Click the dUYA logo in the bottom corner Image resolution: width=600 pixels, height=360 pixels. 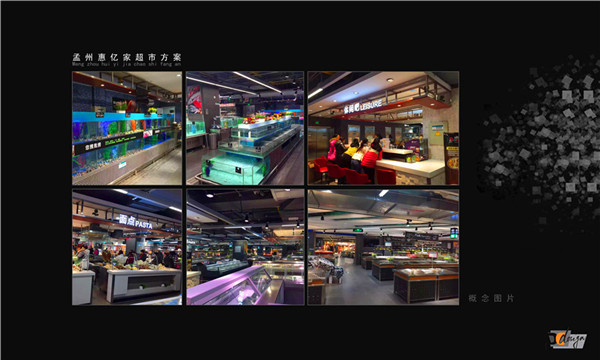pos(567,339)
